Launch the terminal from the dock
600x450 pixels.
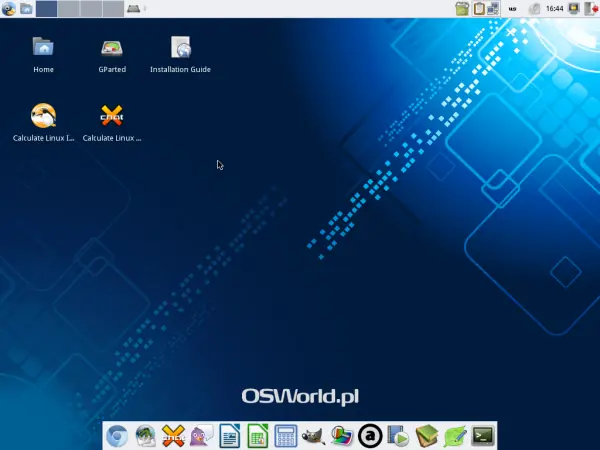point(483,436)
